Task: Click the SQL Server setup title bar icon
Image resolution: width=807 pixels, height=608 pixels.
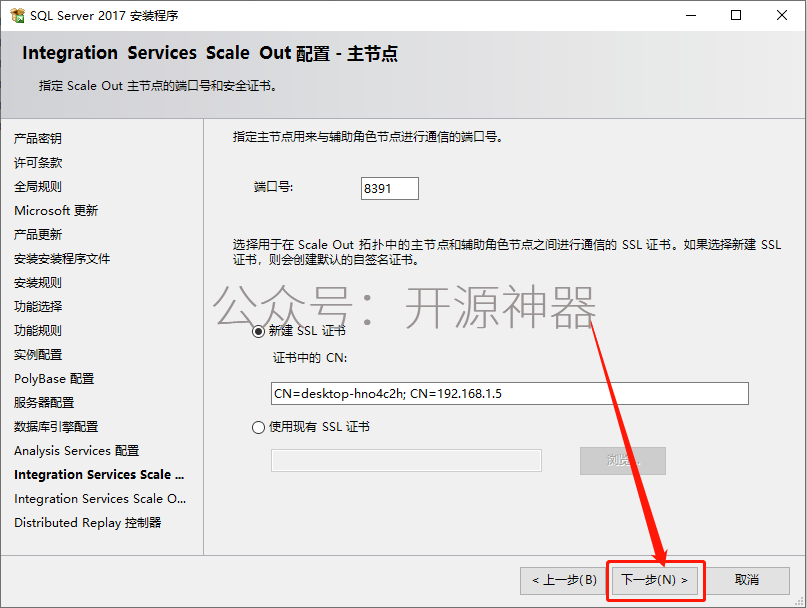Action: coord(17,15)
